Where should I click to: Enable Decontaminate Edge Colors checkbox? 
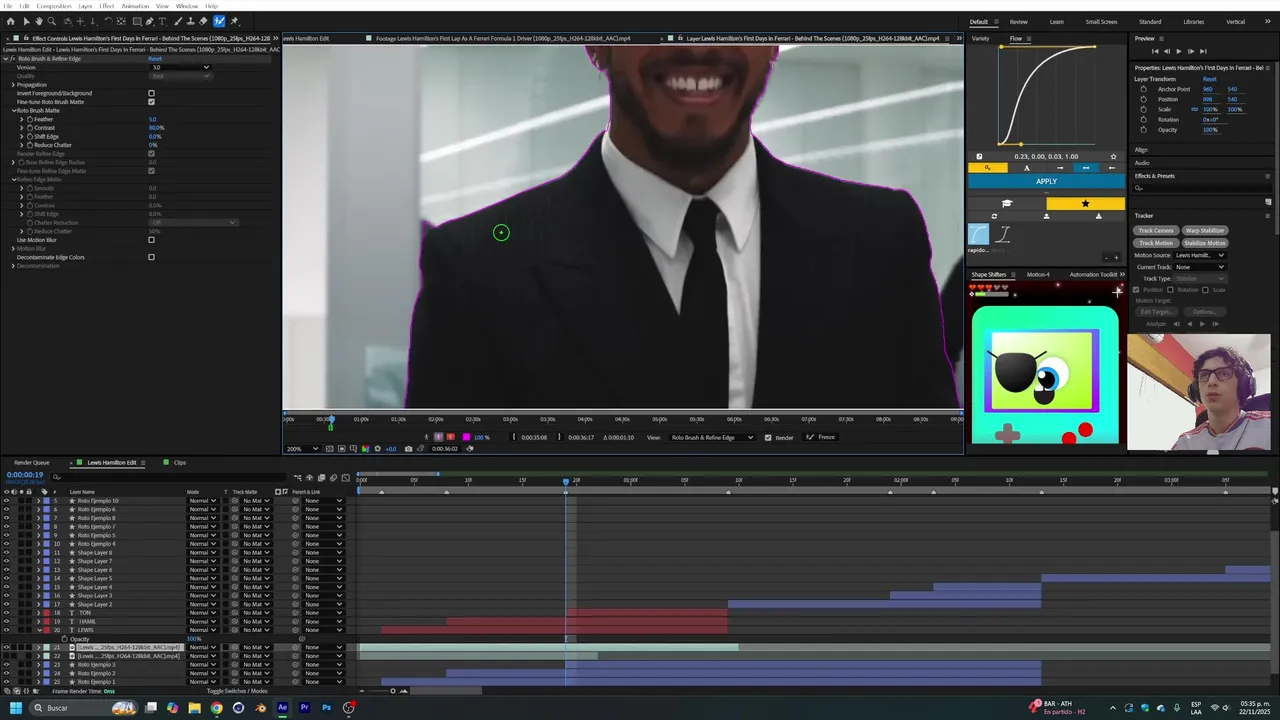pyautogui.click(x=151, y=257)
